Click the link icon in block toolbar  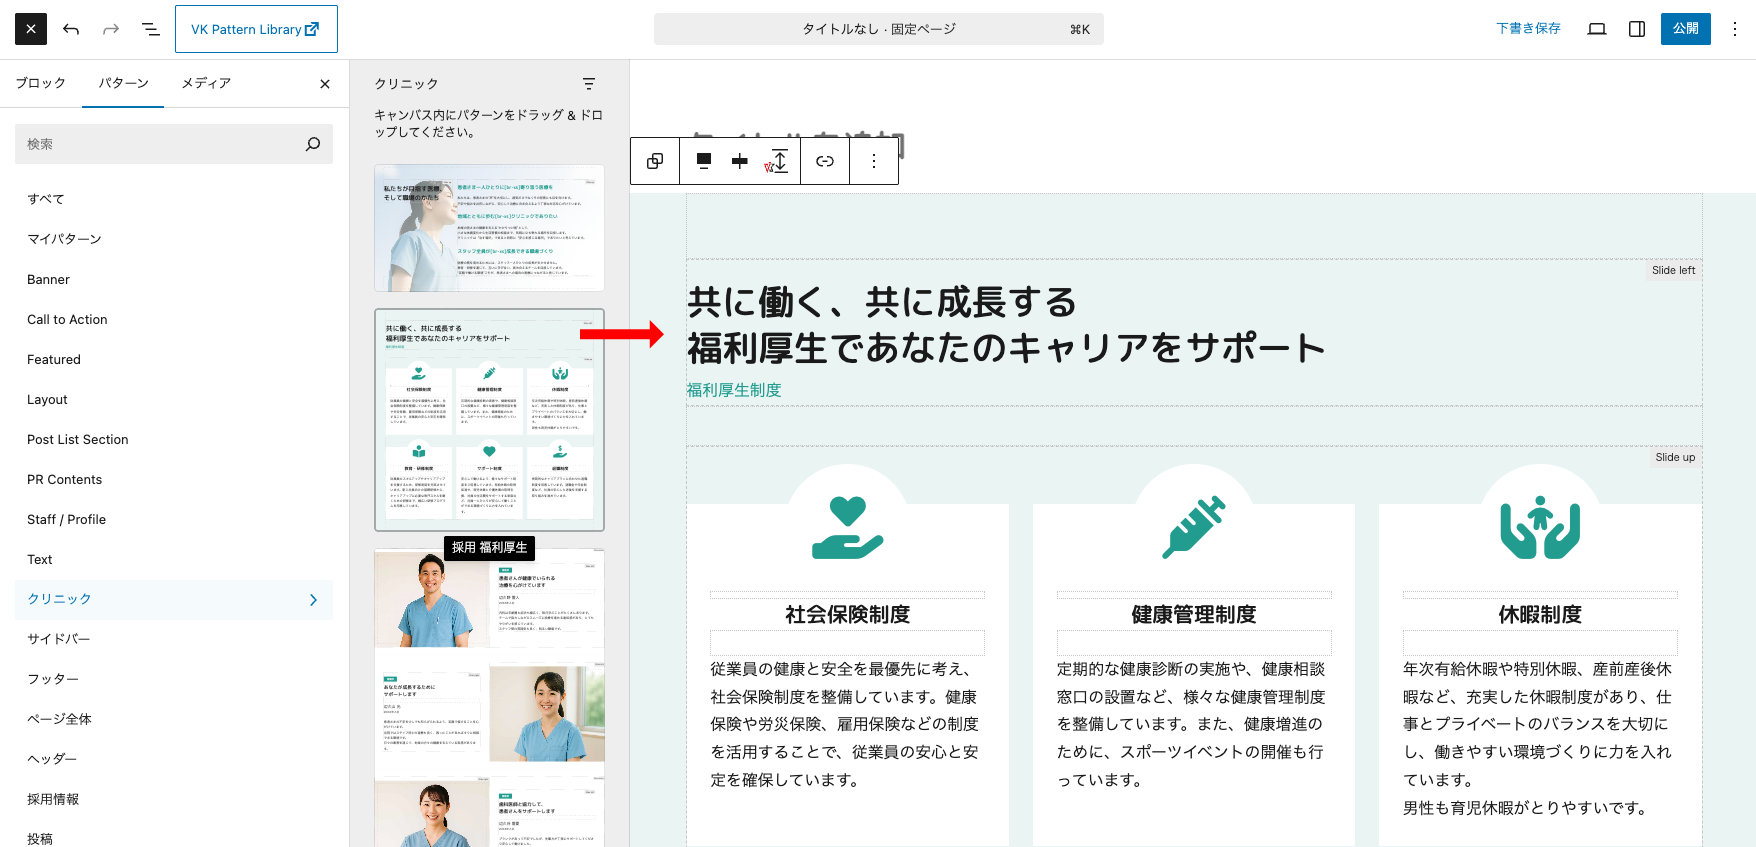pos(825,161)
